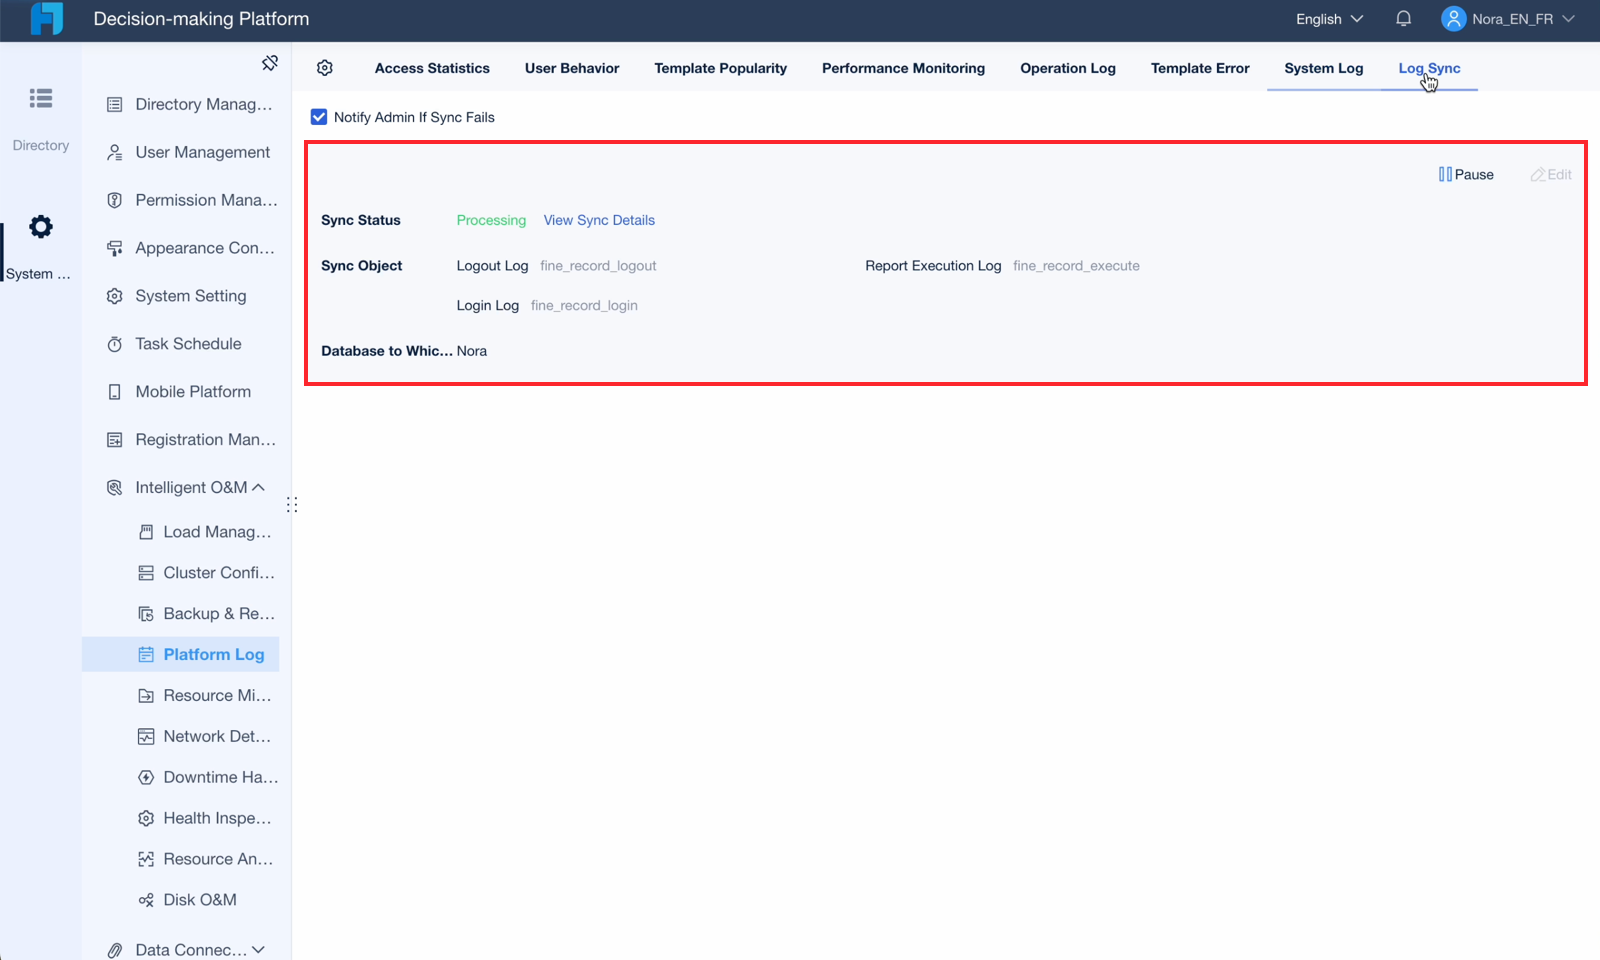Select the System Log tab

(1324, 68)
